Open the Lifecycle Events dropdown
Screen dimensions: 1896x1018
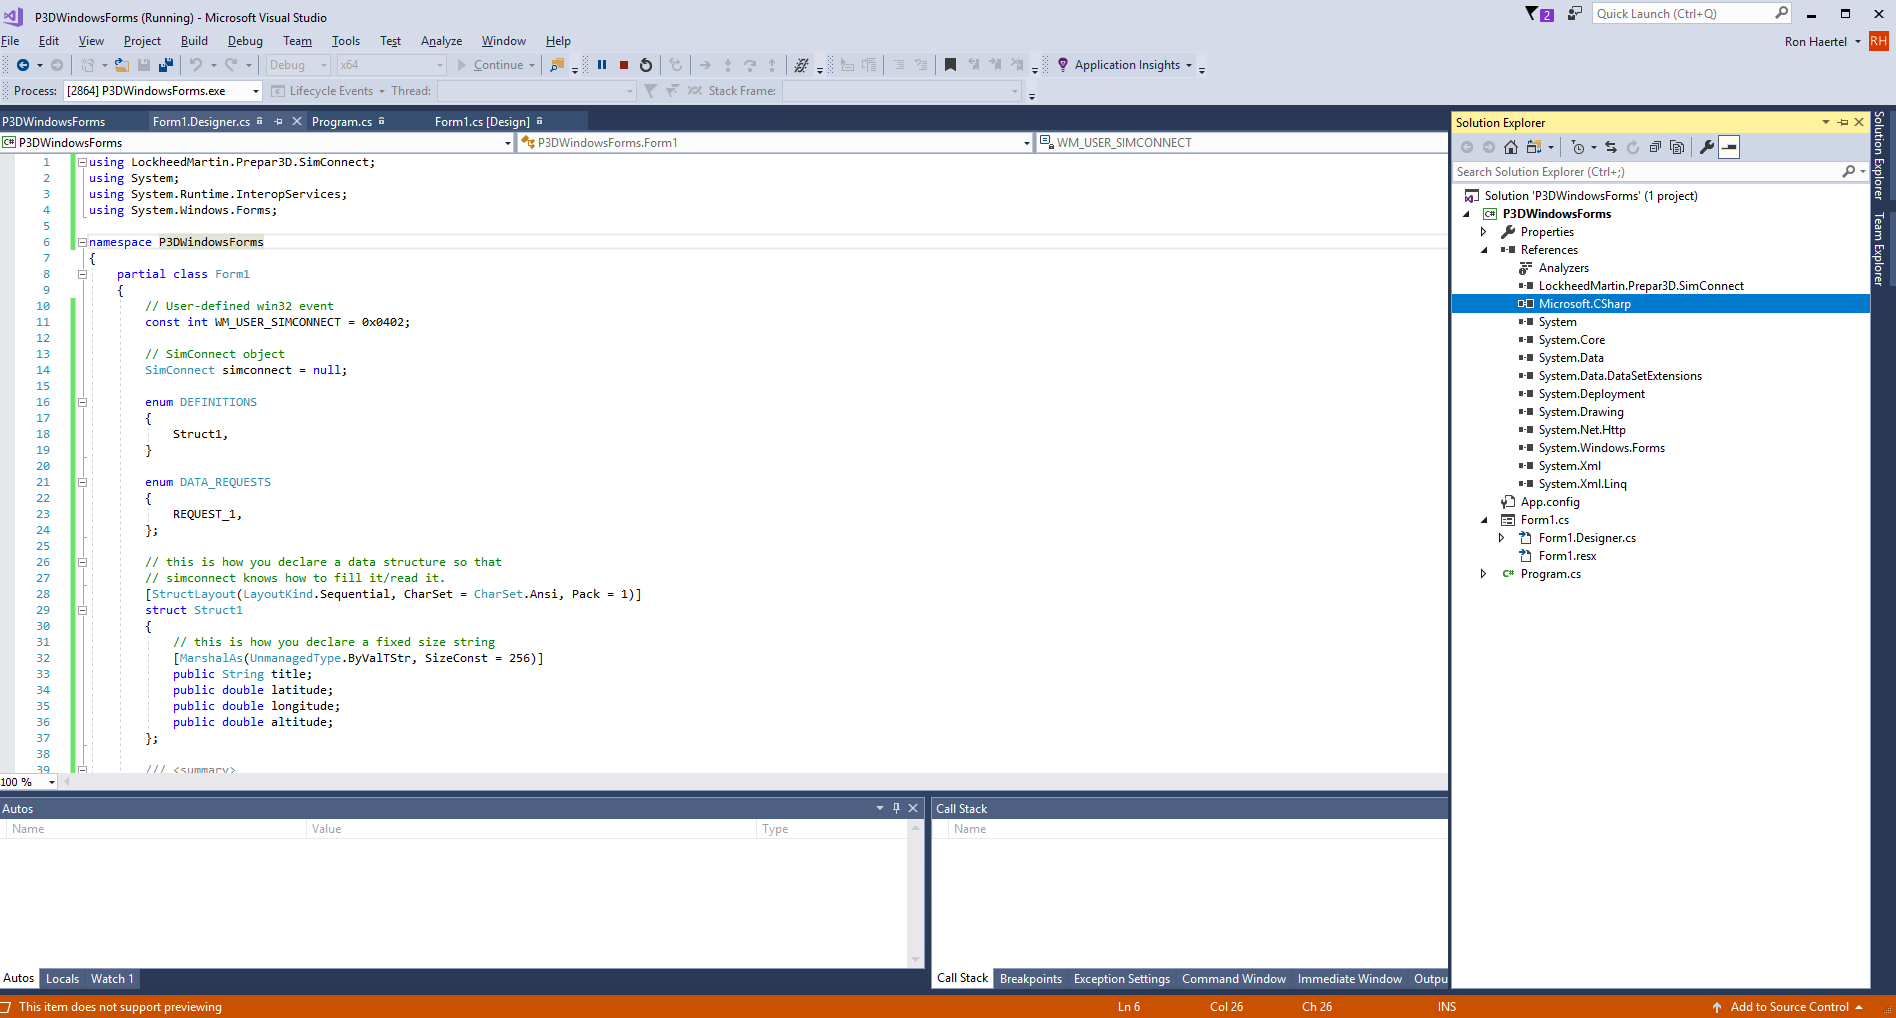pos(382,91)
